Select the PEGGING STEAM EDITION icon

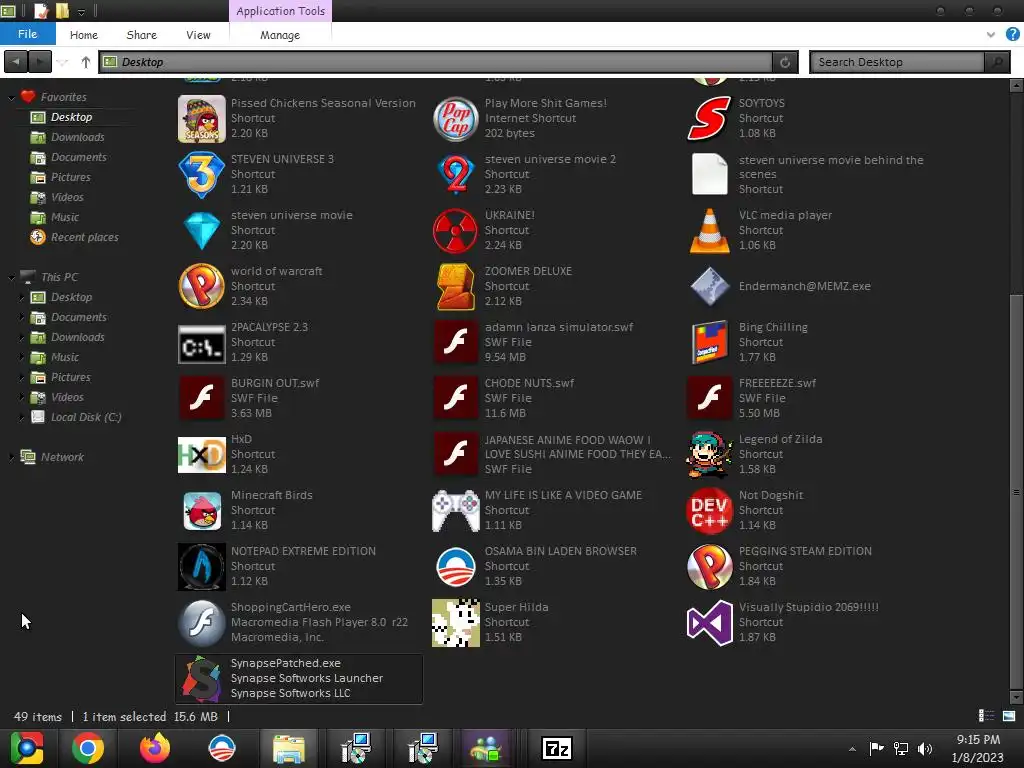709,567
